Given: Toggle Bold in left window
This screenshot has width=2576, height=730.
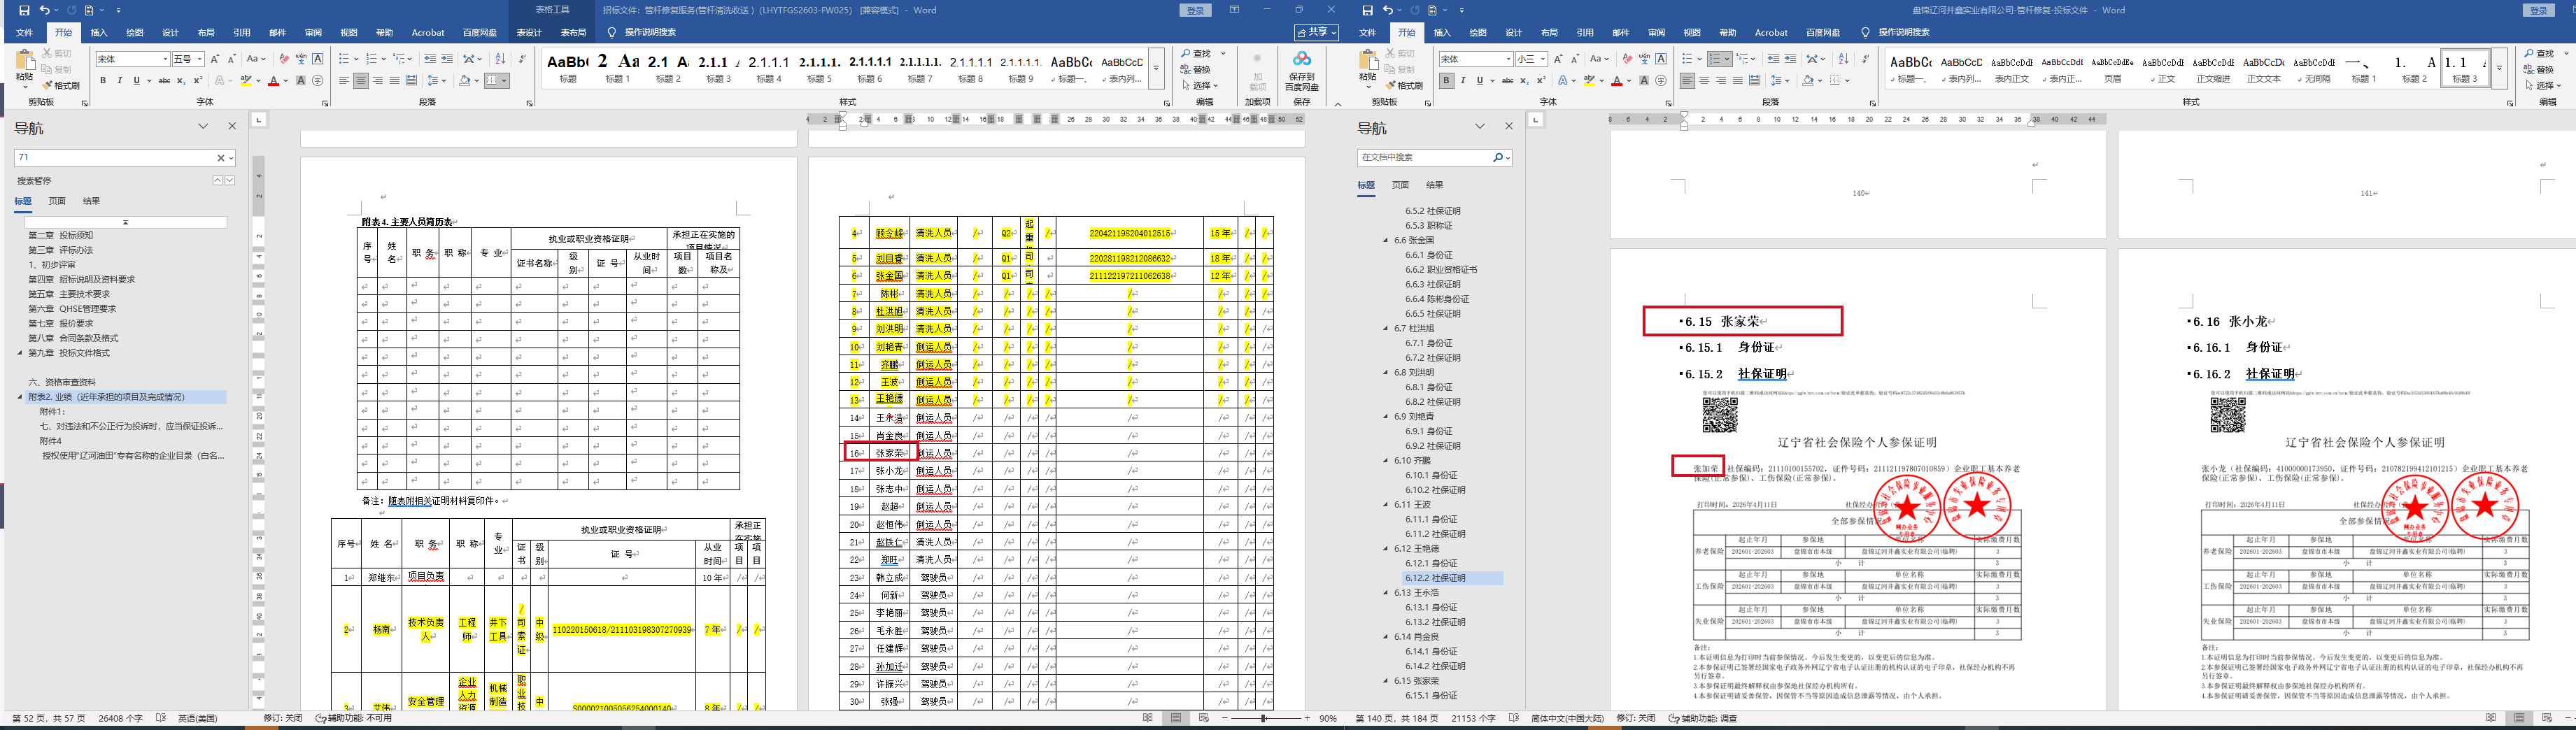Looking at the screenshot, I should pos(103,81).
